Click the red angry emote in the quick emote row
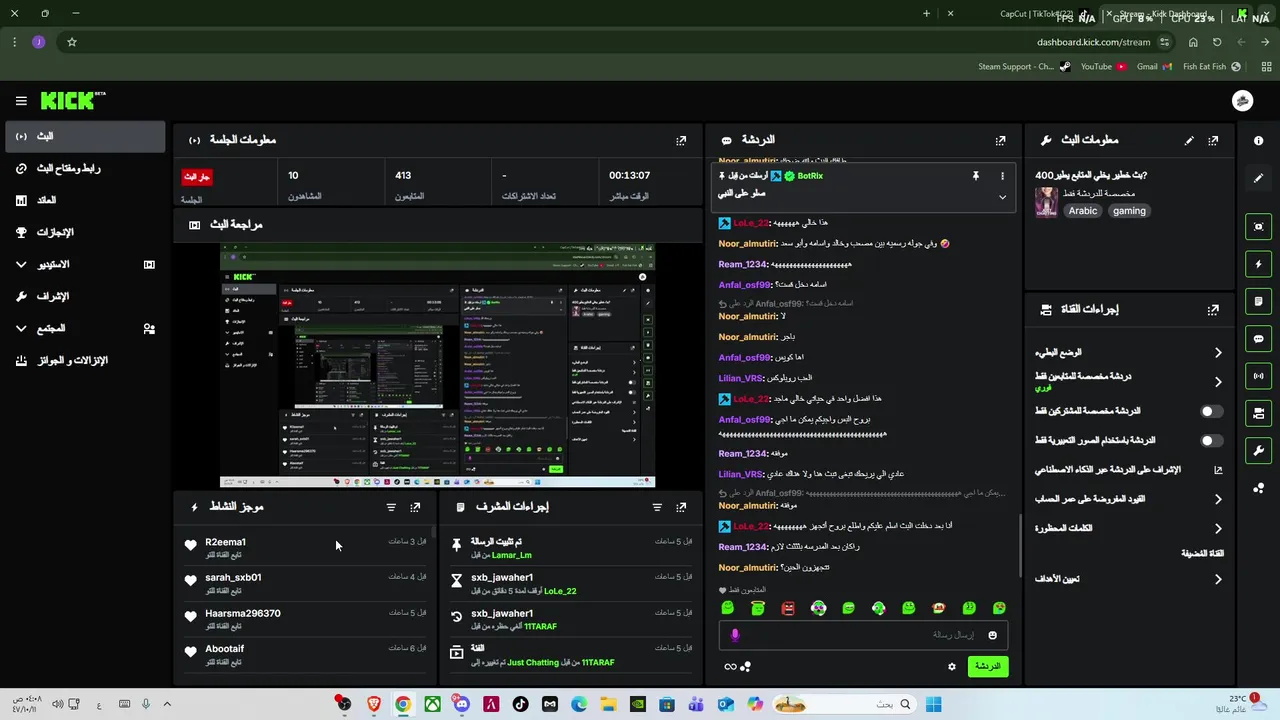Screen dimensions: 1280x720 pyautogui.click(x=788, y=608)
